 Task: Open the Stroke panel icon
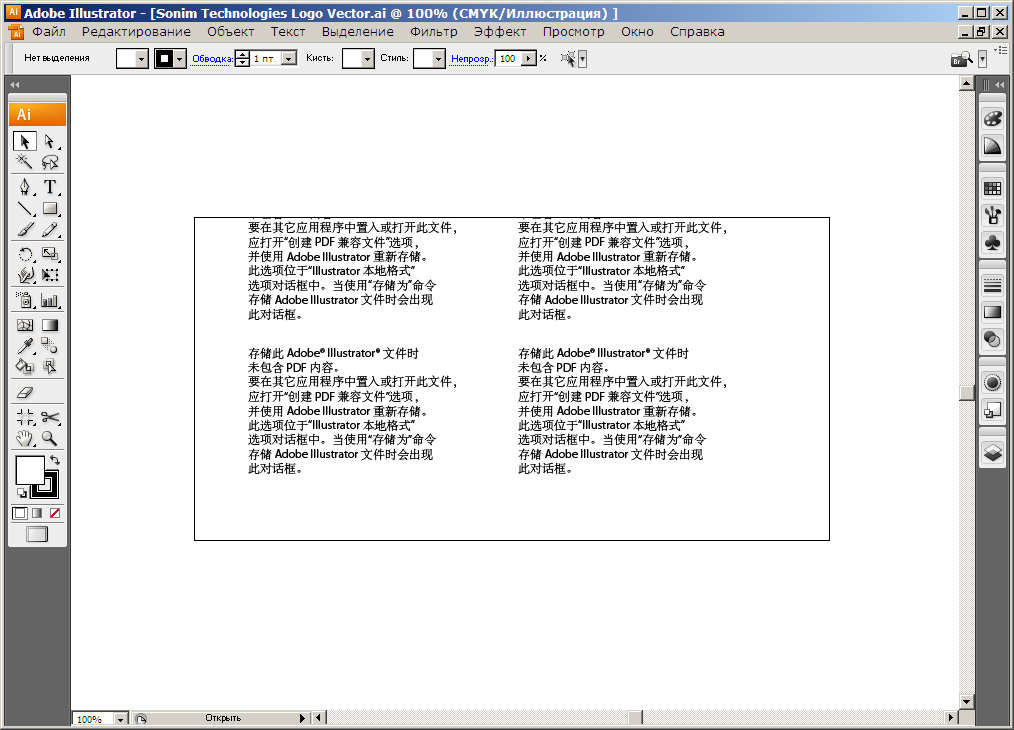pos(992,285)
